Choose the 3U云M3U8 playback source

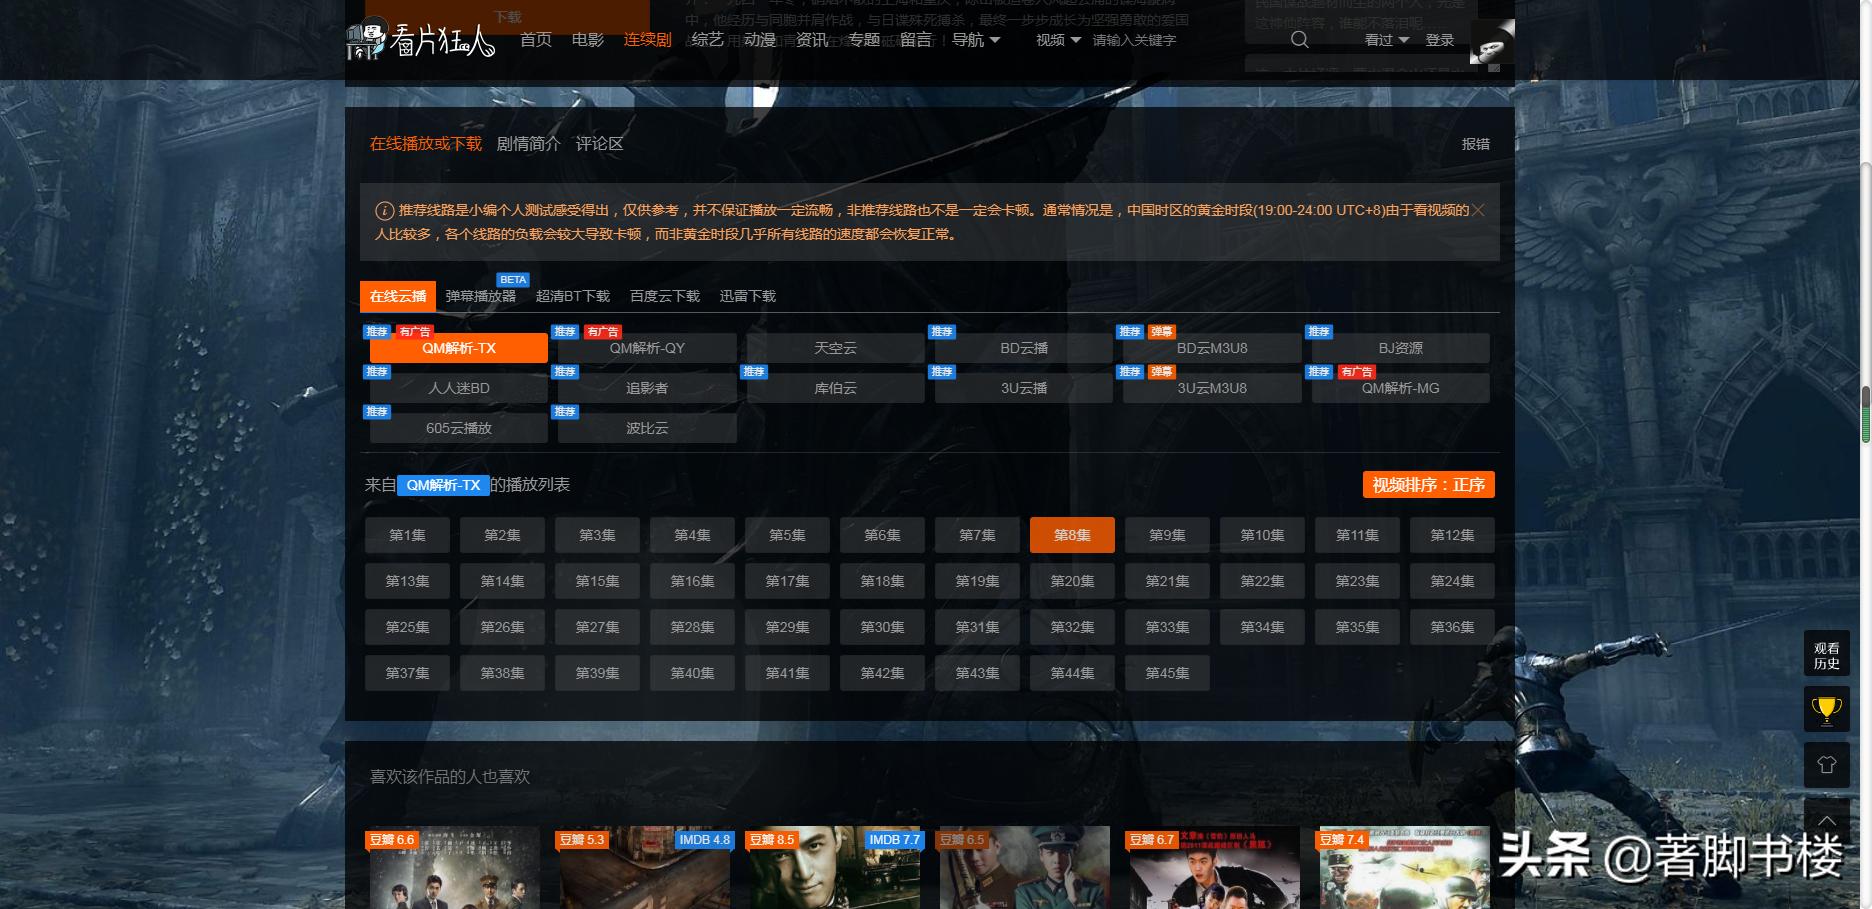(x=1212, y=388)
